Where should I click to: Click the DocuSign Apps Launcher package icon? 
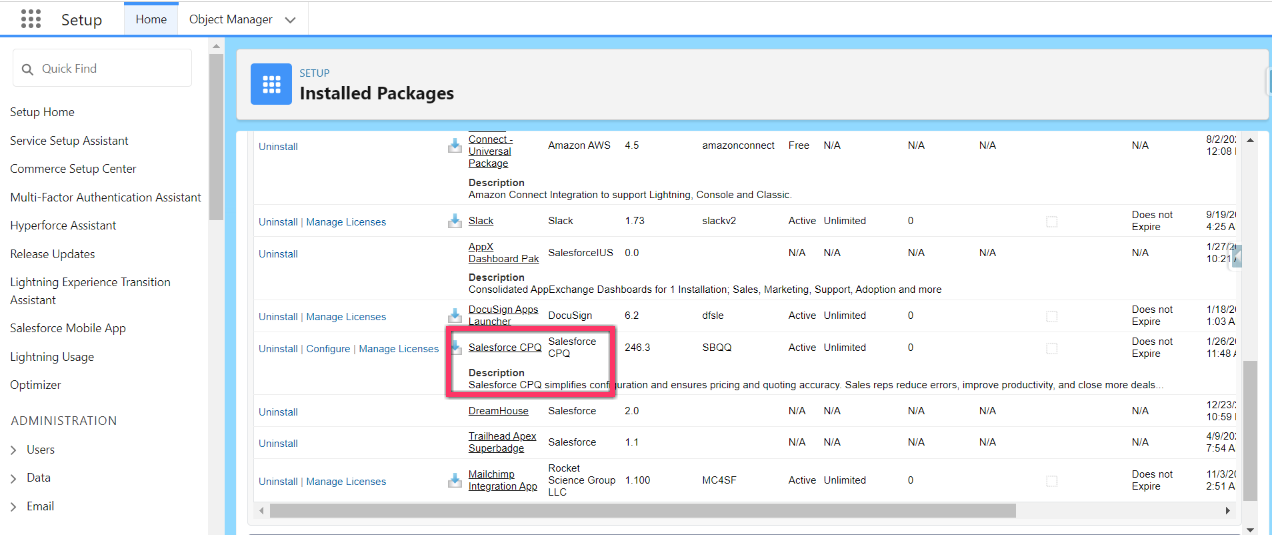point(455,316)
